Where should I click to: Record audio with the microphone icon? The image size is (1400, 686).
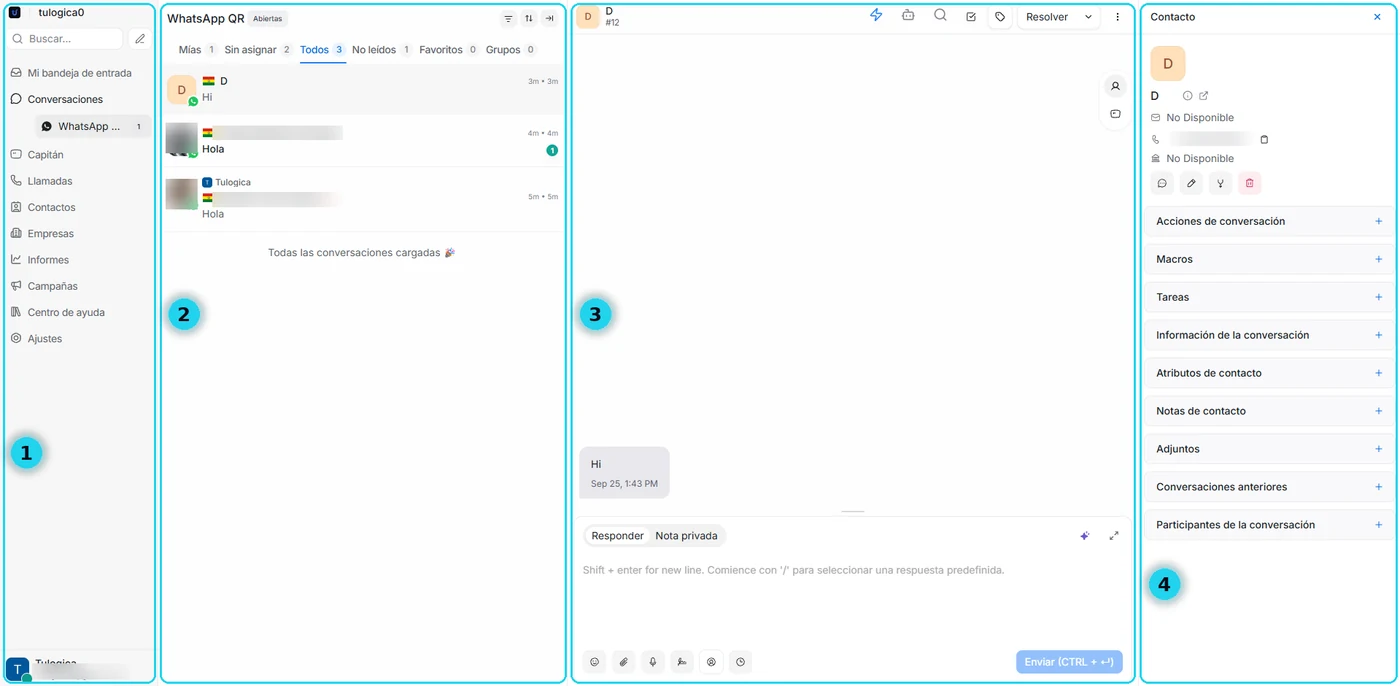click(652, 662)
